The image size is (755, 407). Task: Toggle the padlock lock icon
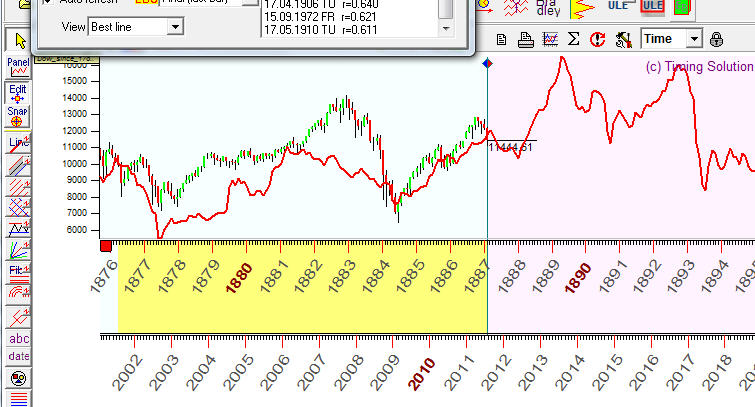coord(716,39)
